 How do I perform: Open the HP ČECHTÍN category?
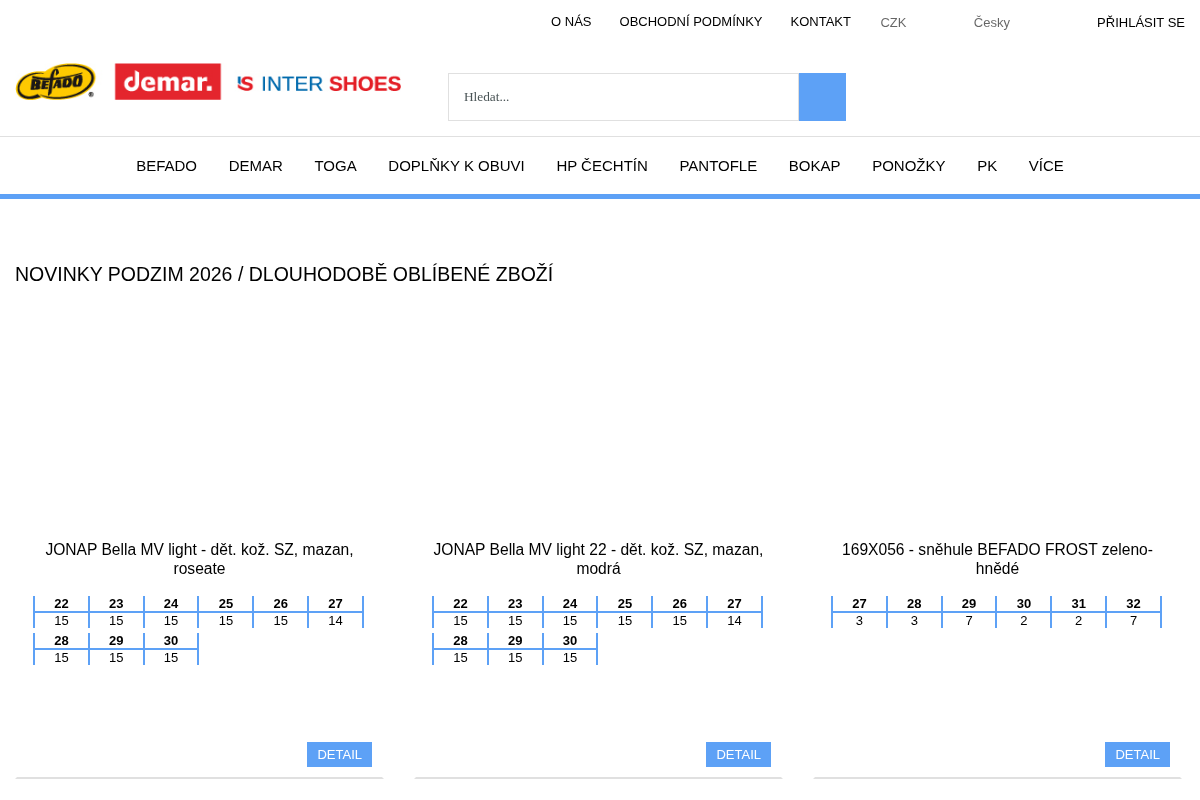click(602, 166)
